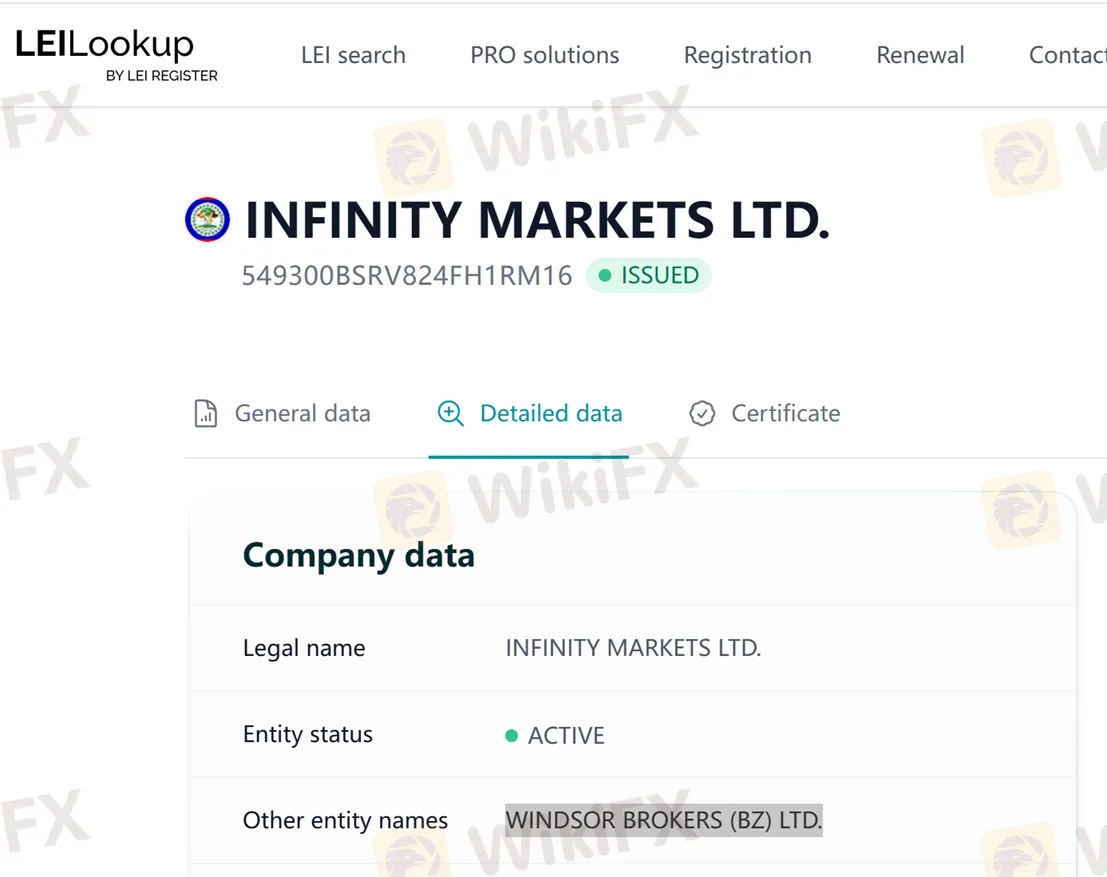
Task: Click the green dot inside ISSUED badge
Action: [x=604, y=276]
